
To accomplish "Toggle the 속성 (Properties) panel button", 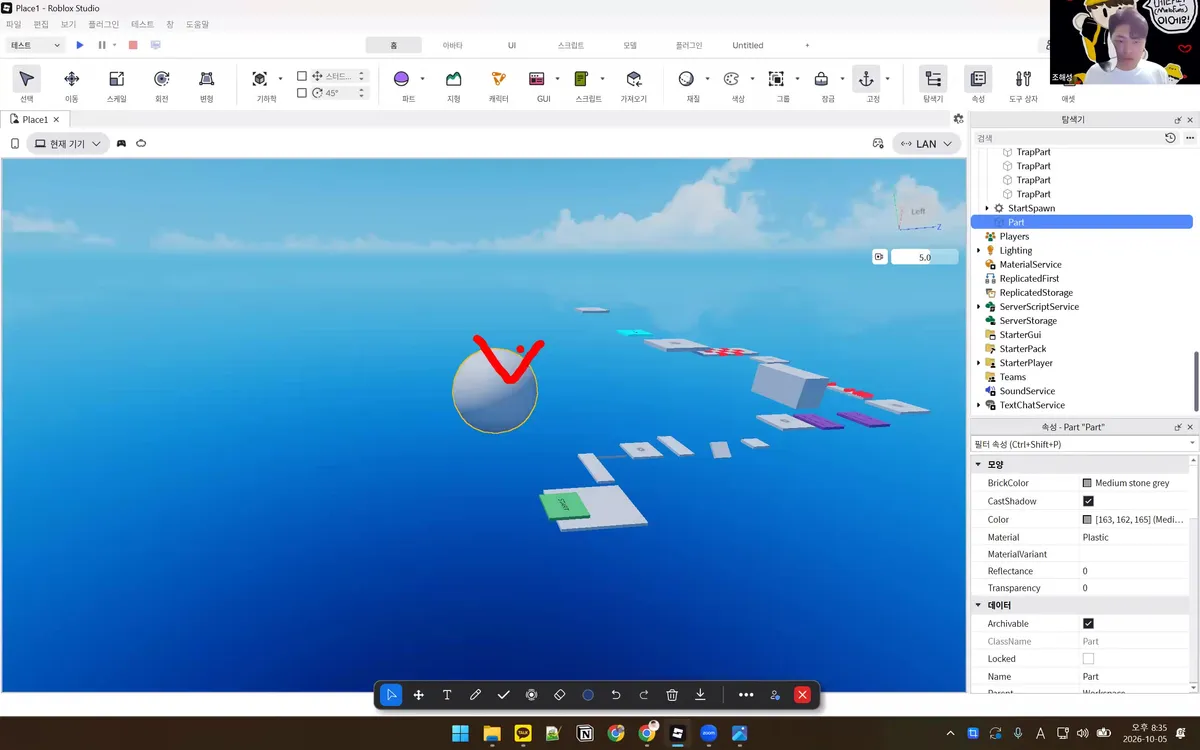I will (978, 79).
